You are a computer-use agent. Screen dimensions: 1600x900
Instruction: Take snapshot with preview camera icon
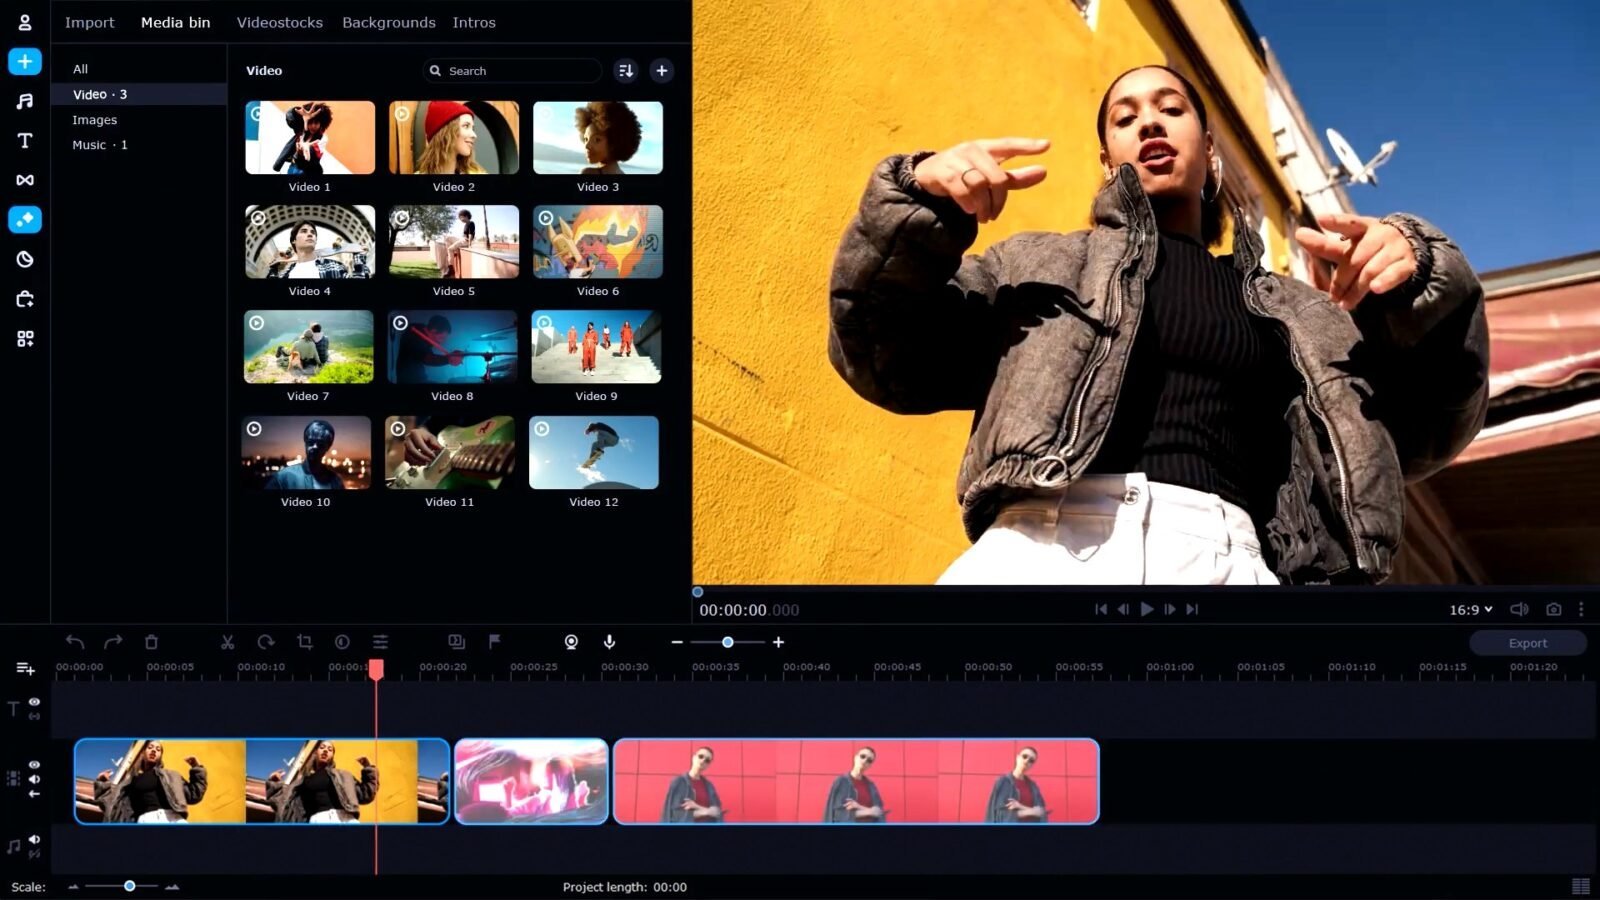[1553, 609]
